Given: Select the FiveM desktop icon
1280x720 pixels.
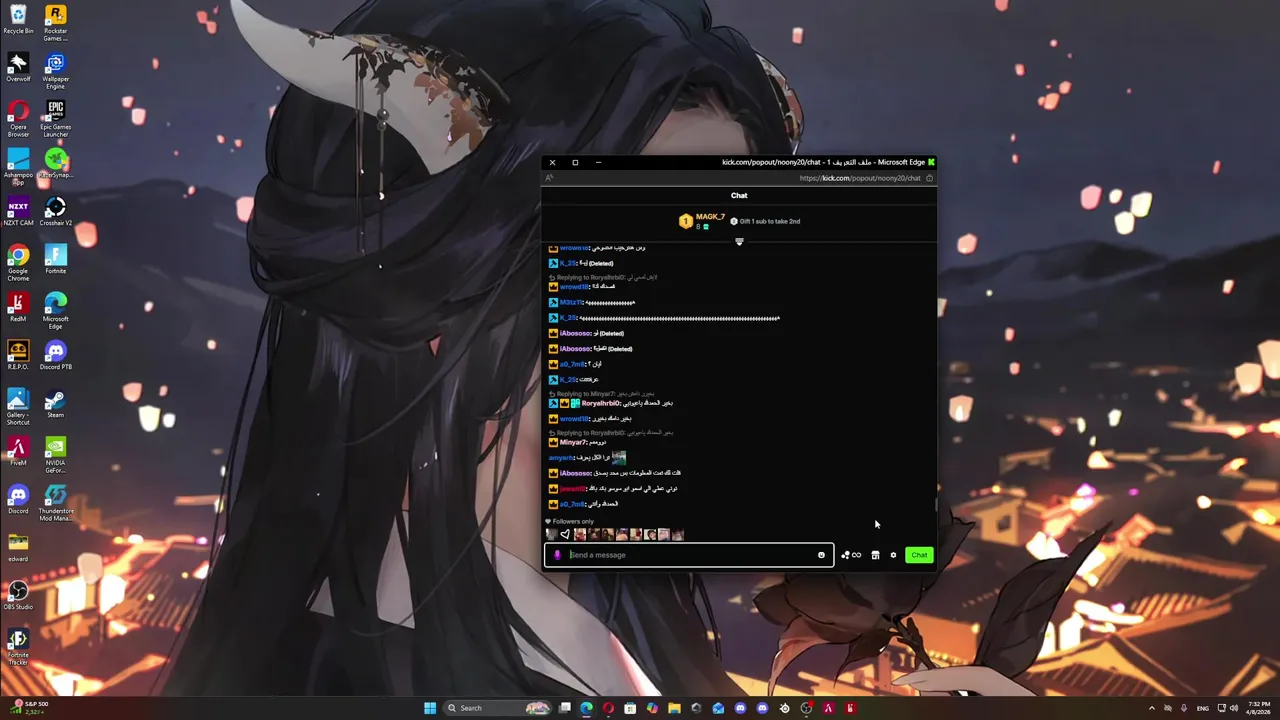Looking at the screenshot, I should [x=18, y=453].
